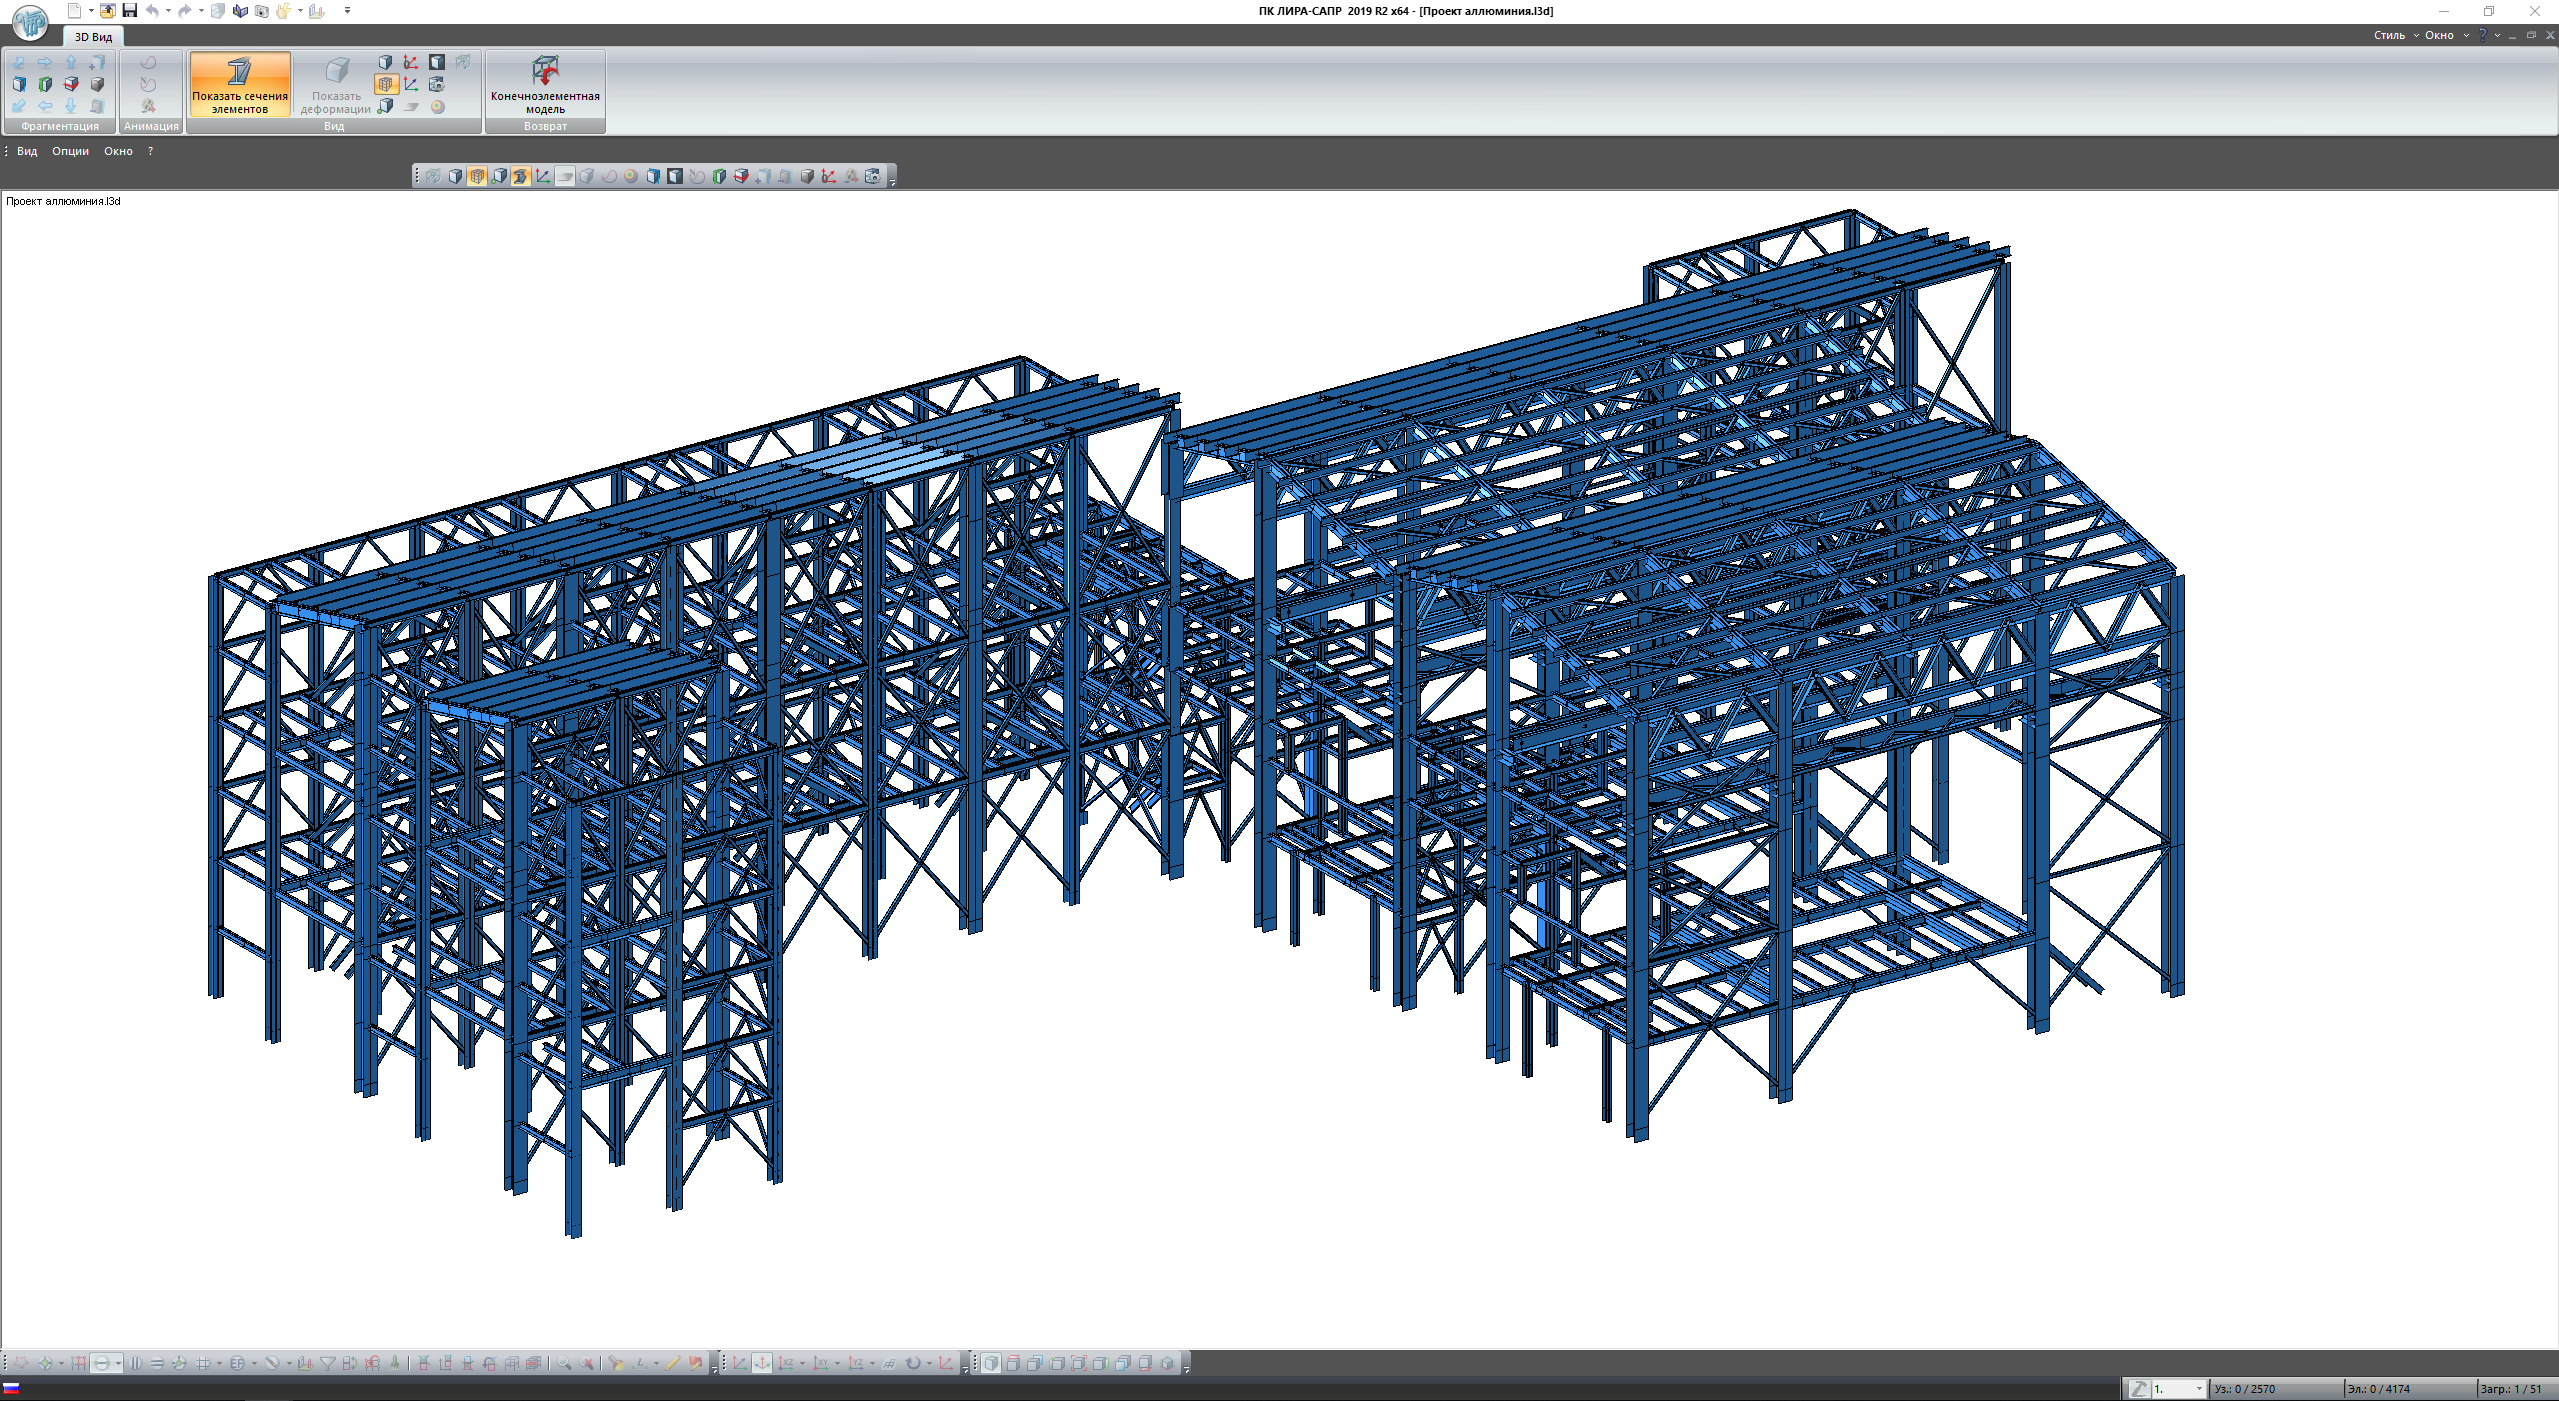
Task: Open the load case number combo box
Action: (2178, 1388)
